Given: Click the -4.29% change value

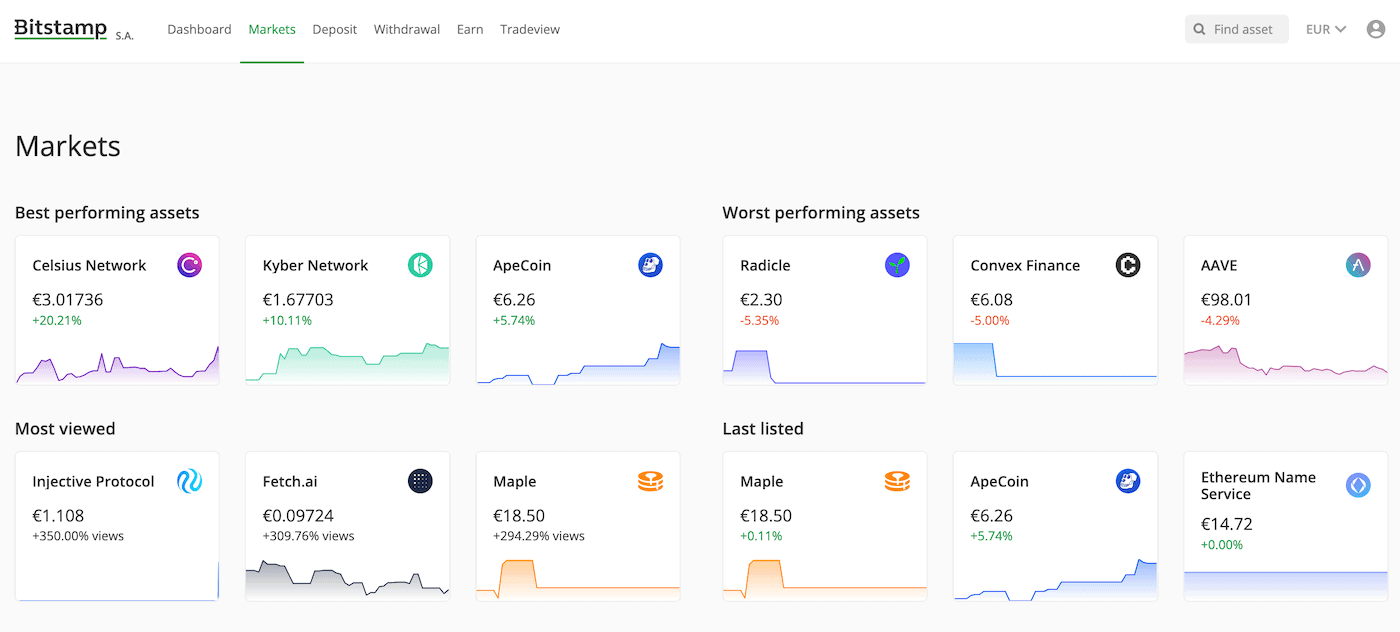Looking at the screenshot, I should 1220,321.
